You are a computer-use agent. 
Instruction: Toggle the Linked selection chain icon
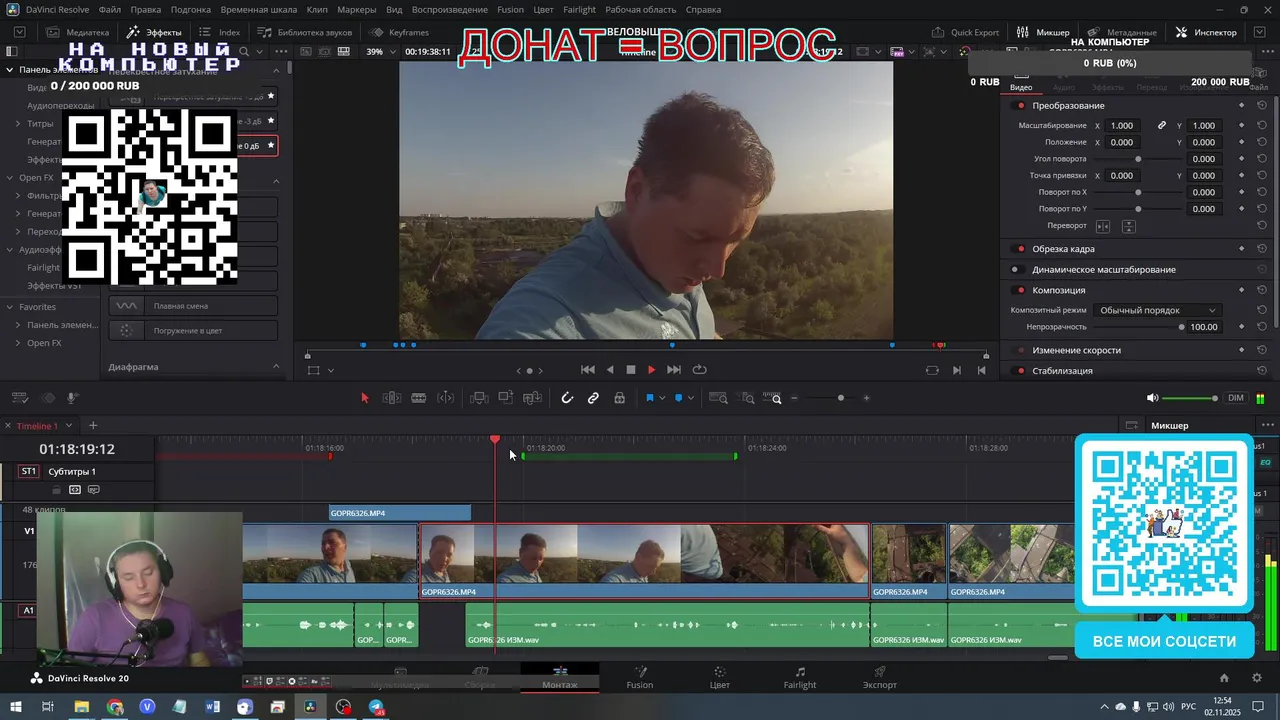593,398
